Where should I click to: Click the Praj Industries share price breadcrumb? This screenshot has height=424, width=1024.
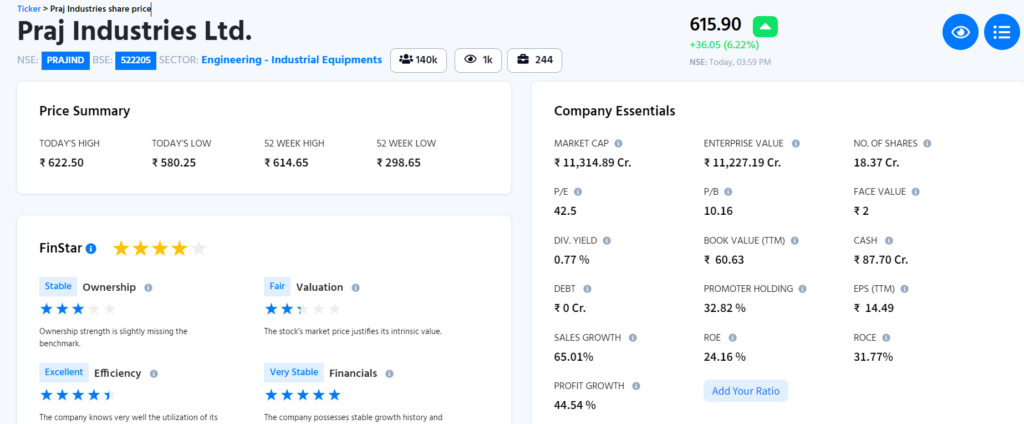tap(101, 9)
